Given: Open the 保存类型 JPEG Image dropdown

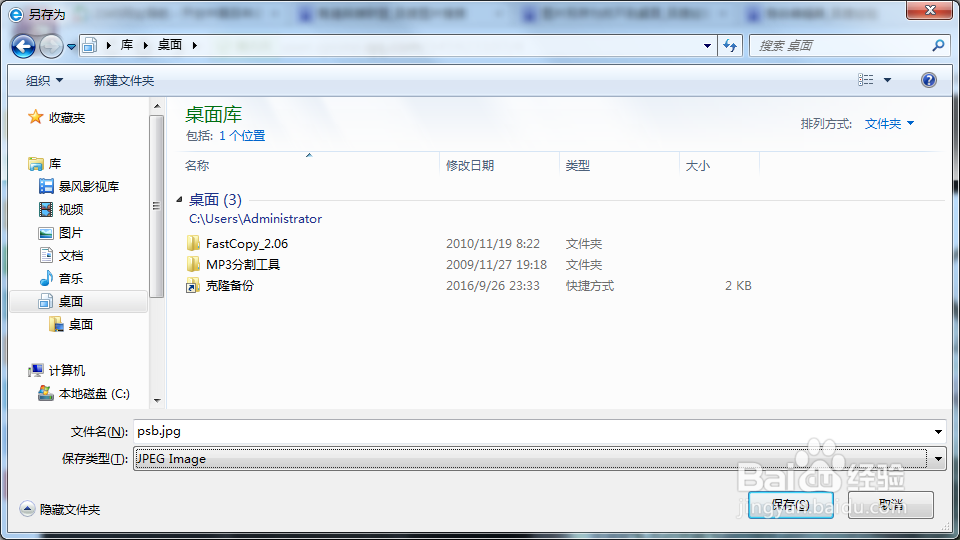Looking at the screenshot, I should pos(539,459).
